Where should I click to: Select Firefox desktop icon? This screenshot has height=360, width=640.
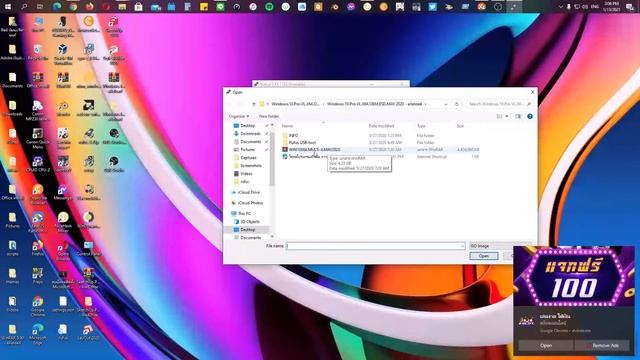point(38,248)
